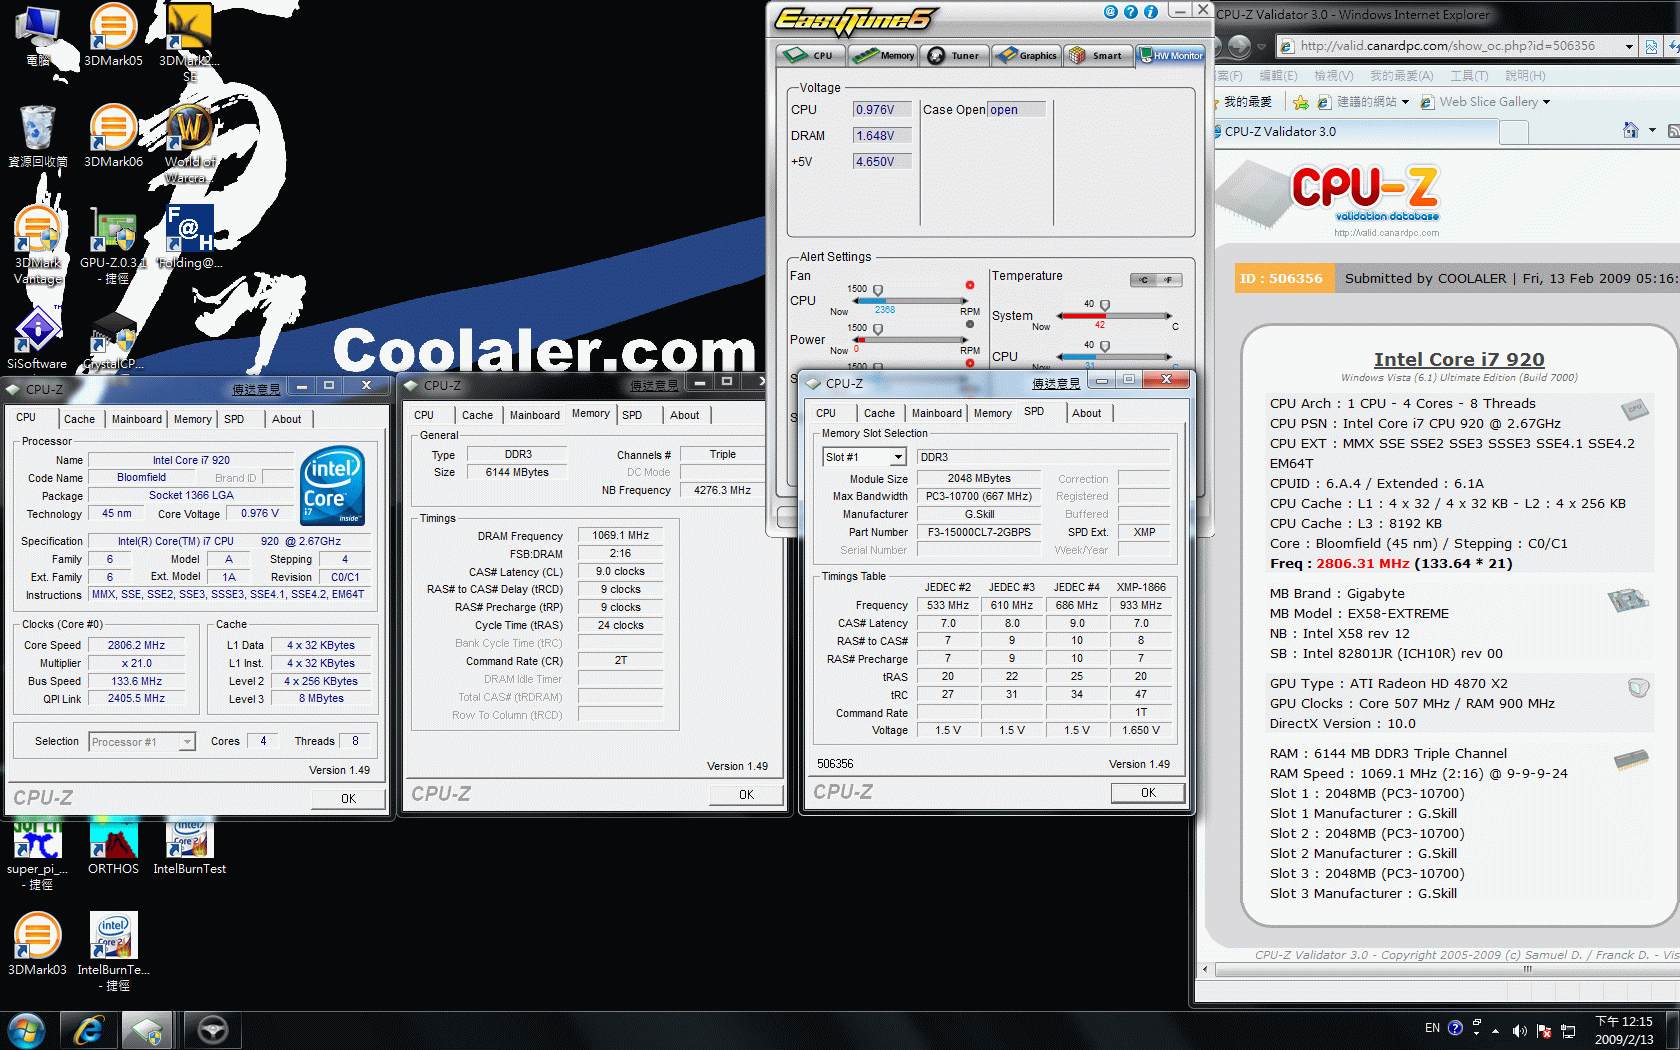Open the Tuner tab in EasyTune6
1680x1050 pixels.
pyautogui.click(x=954, y=56)
